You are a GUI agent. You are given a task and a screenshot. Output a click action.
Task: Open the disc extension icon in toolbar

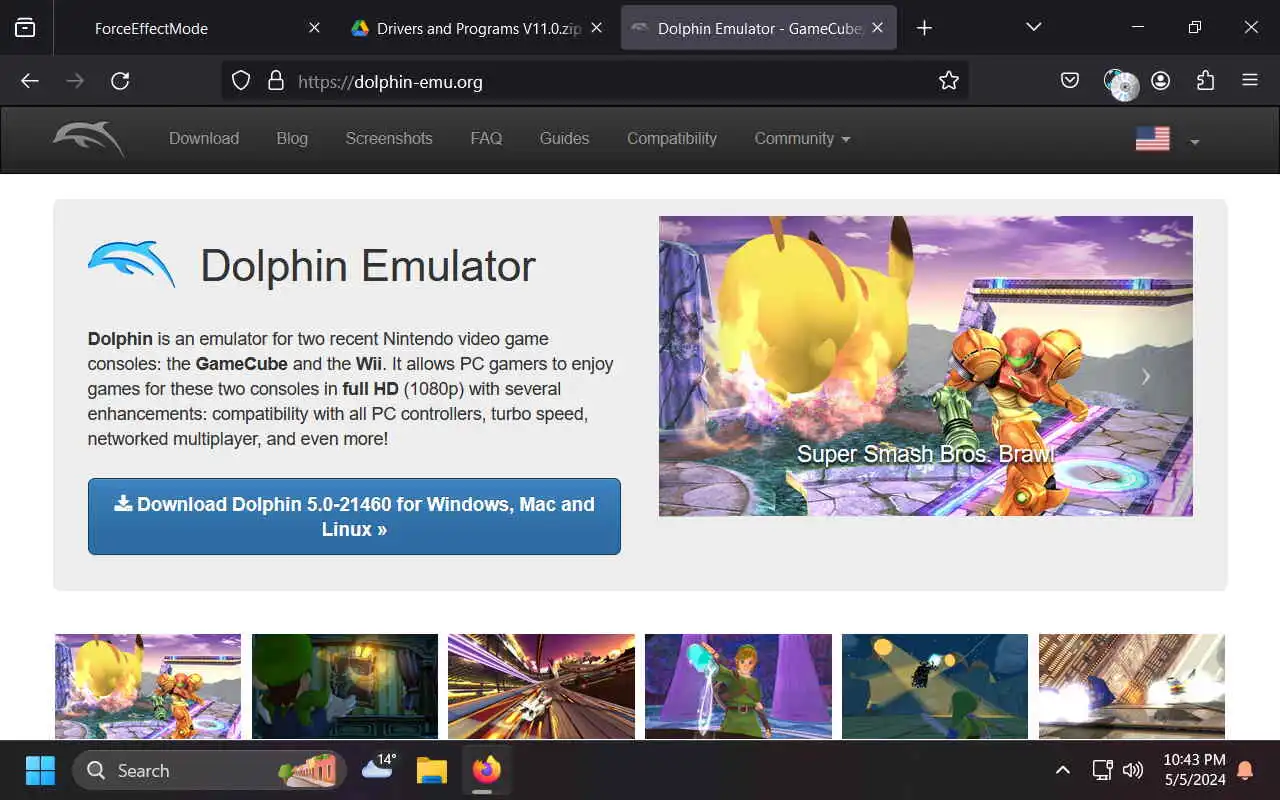click(x=1121, y=84)
